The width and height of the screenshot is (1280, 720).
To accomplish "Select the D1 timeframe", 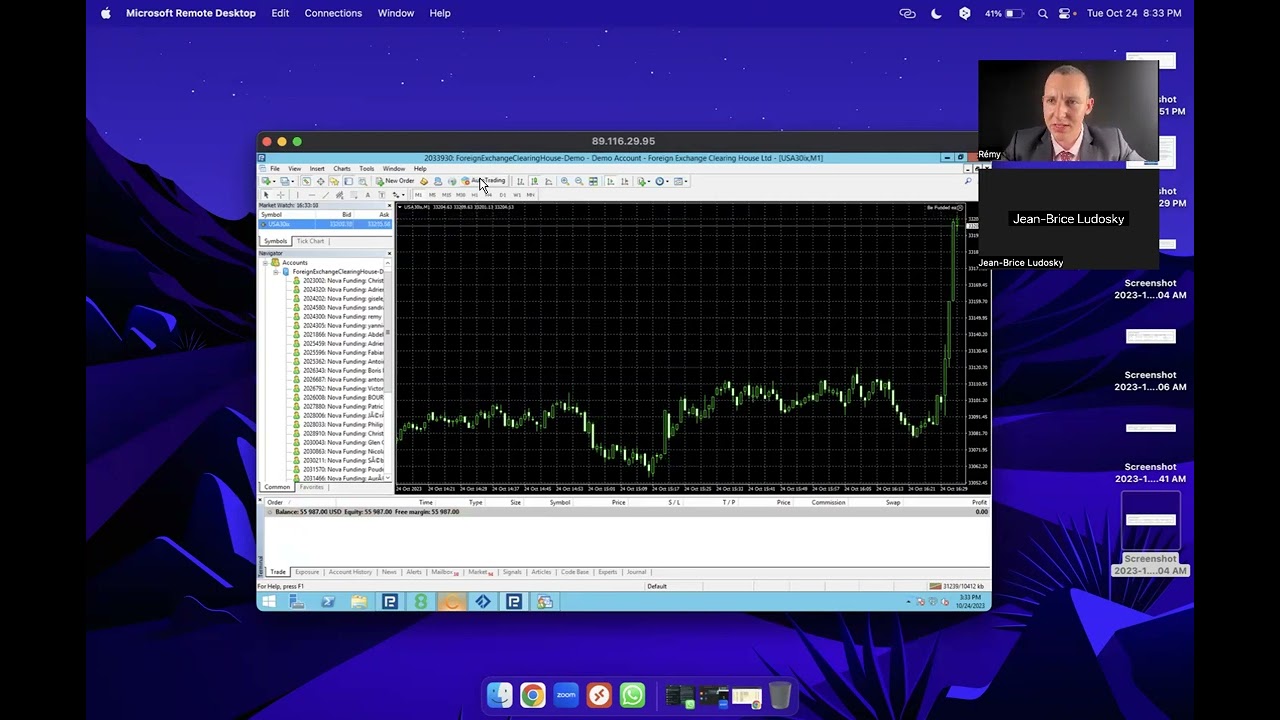I will tap(502, 195).
